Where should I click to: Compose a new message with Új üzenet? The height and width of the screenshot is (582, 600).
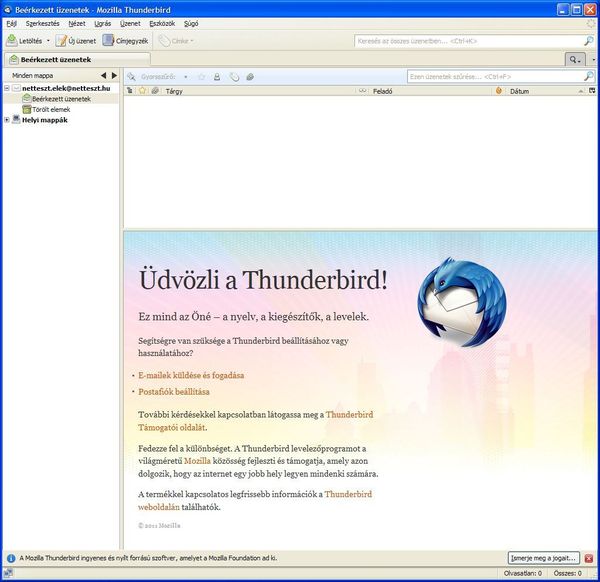click(x=74, y=41)
